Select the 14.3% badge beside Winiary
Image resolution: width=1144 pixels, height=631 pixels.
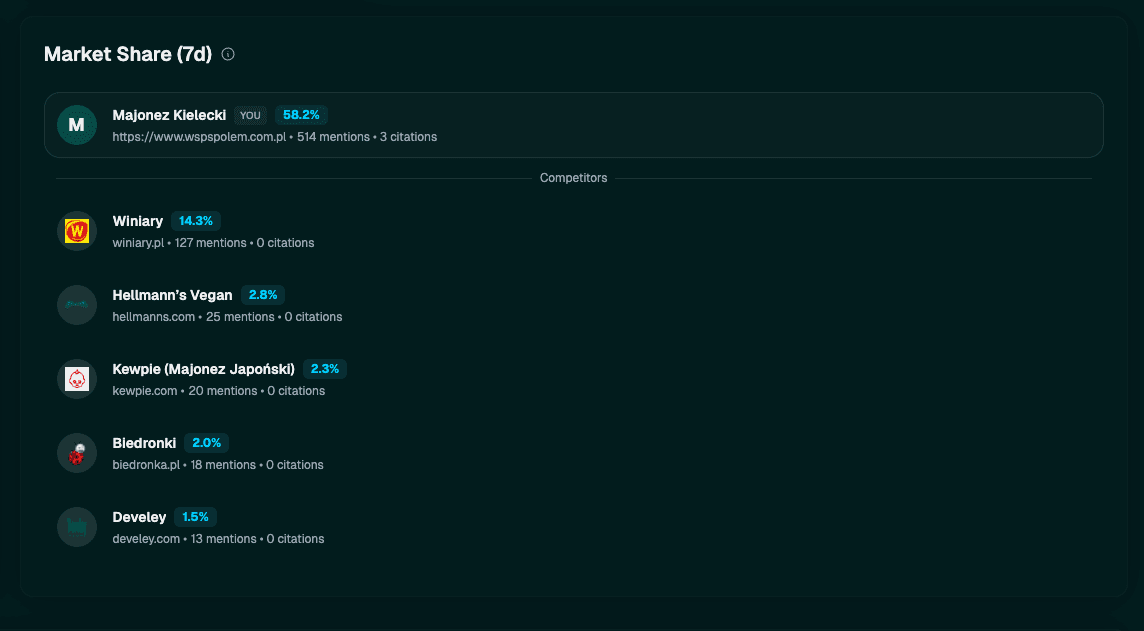[x=193, y=221]
